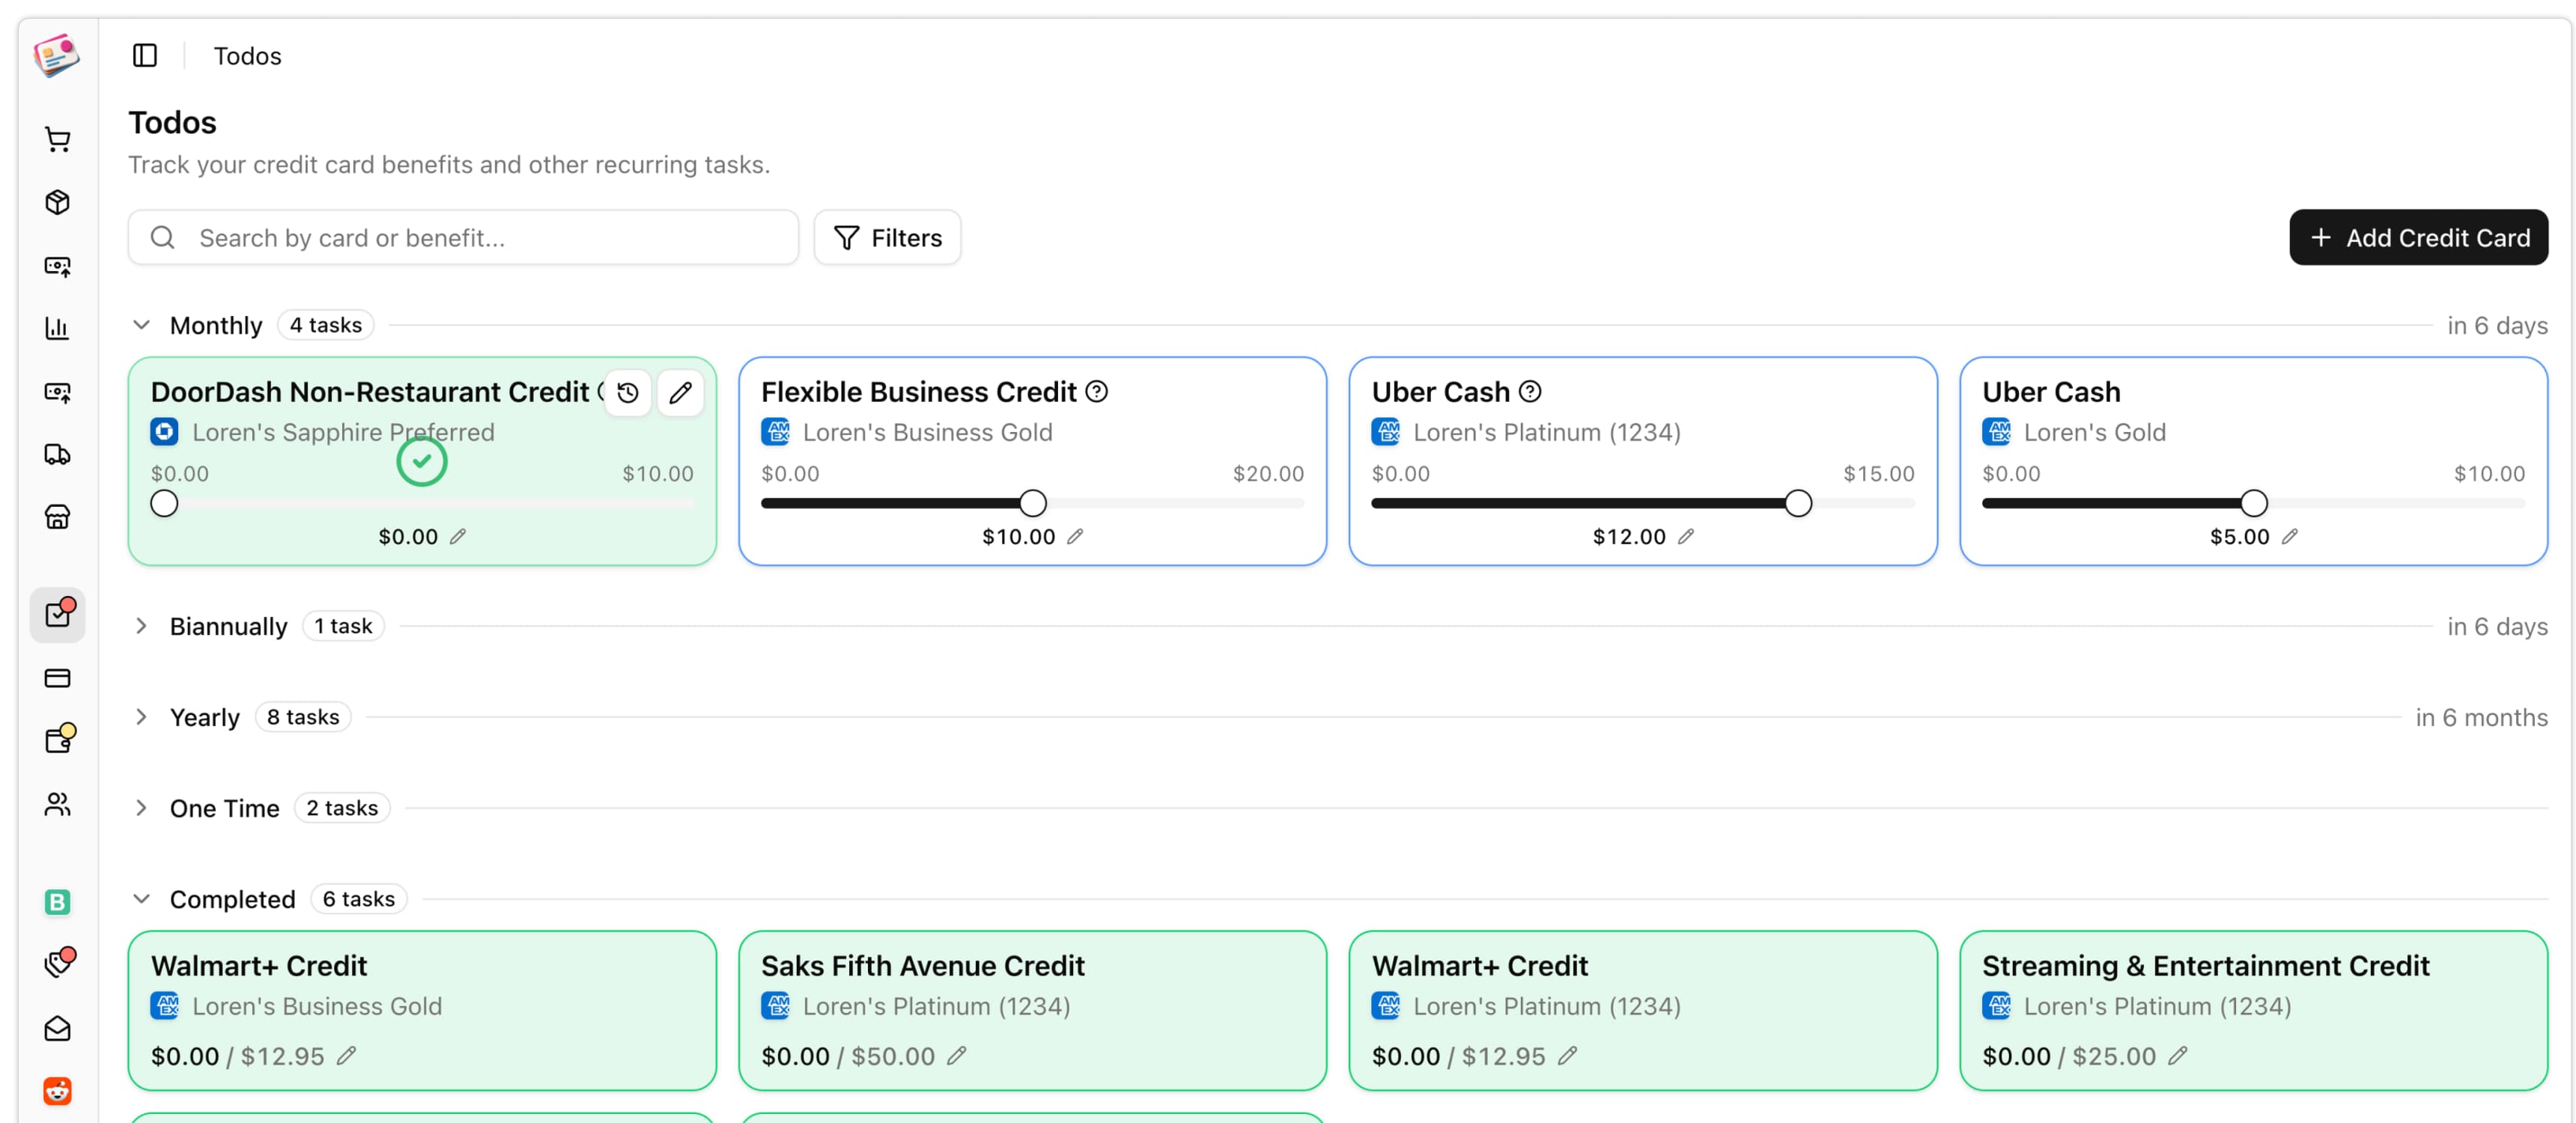Click 'Loren's Sapphire Preferred' card name
The height and width of the screenshot is (1123, 2576).
pos(343,432)
